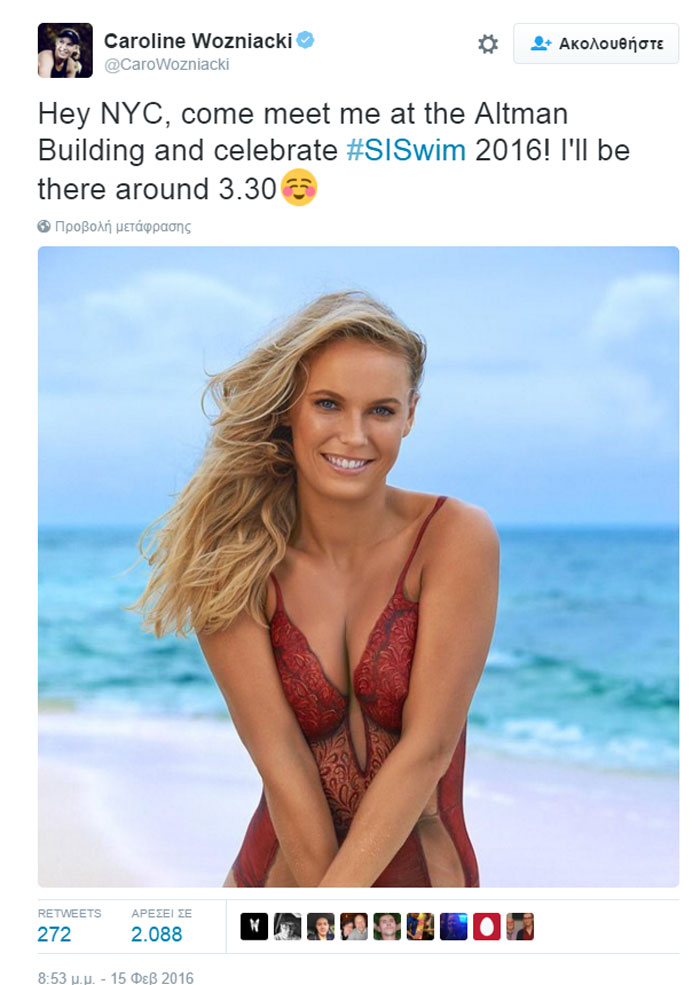Click the globe icon beside translation link
This screenshot has width=700, height=985.
point(44,226)
